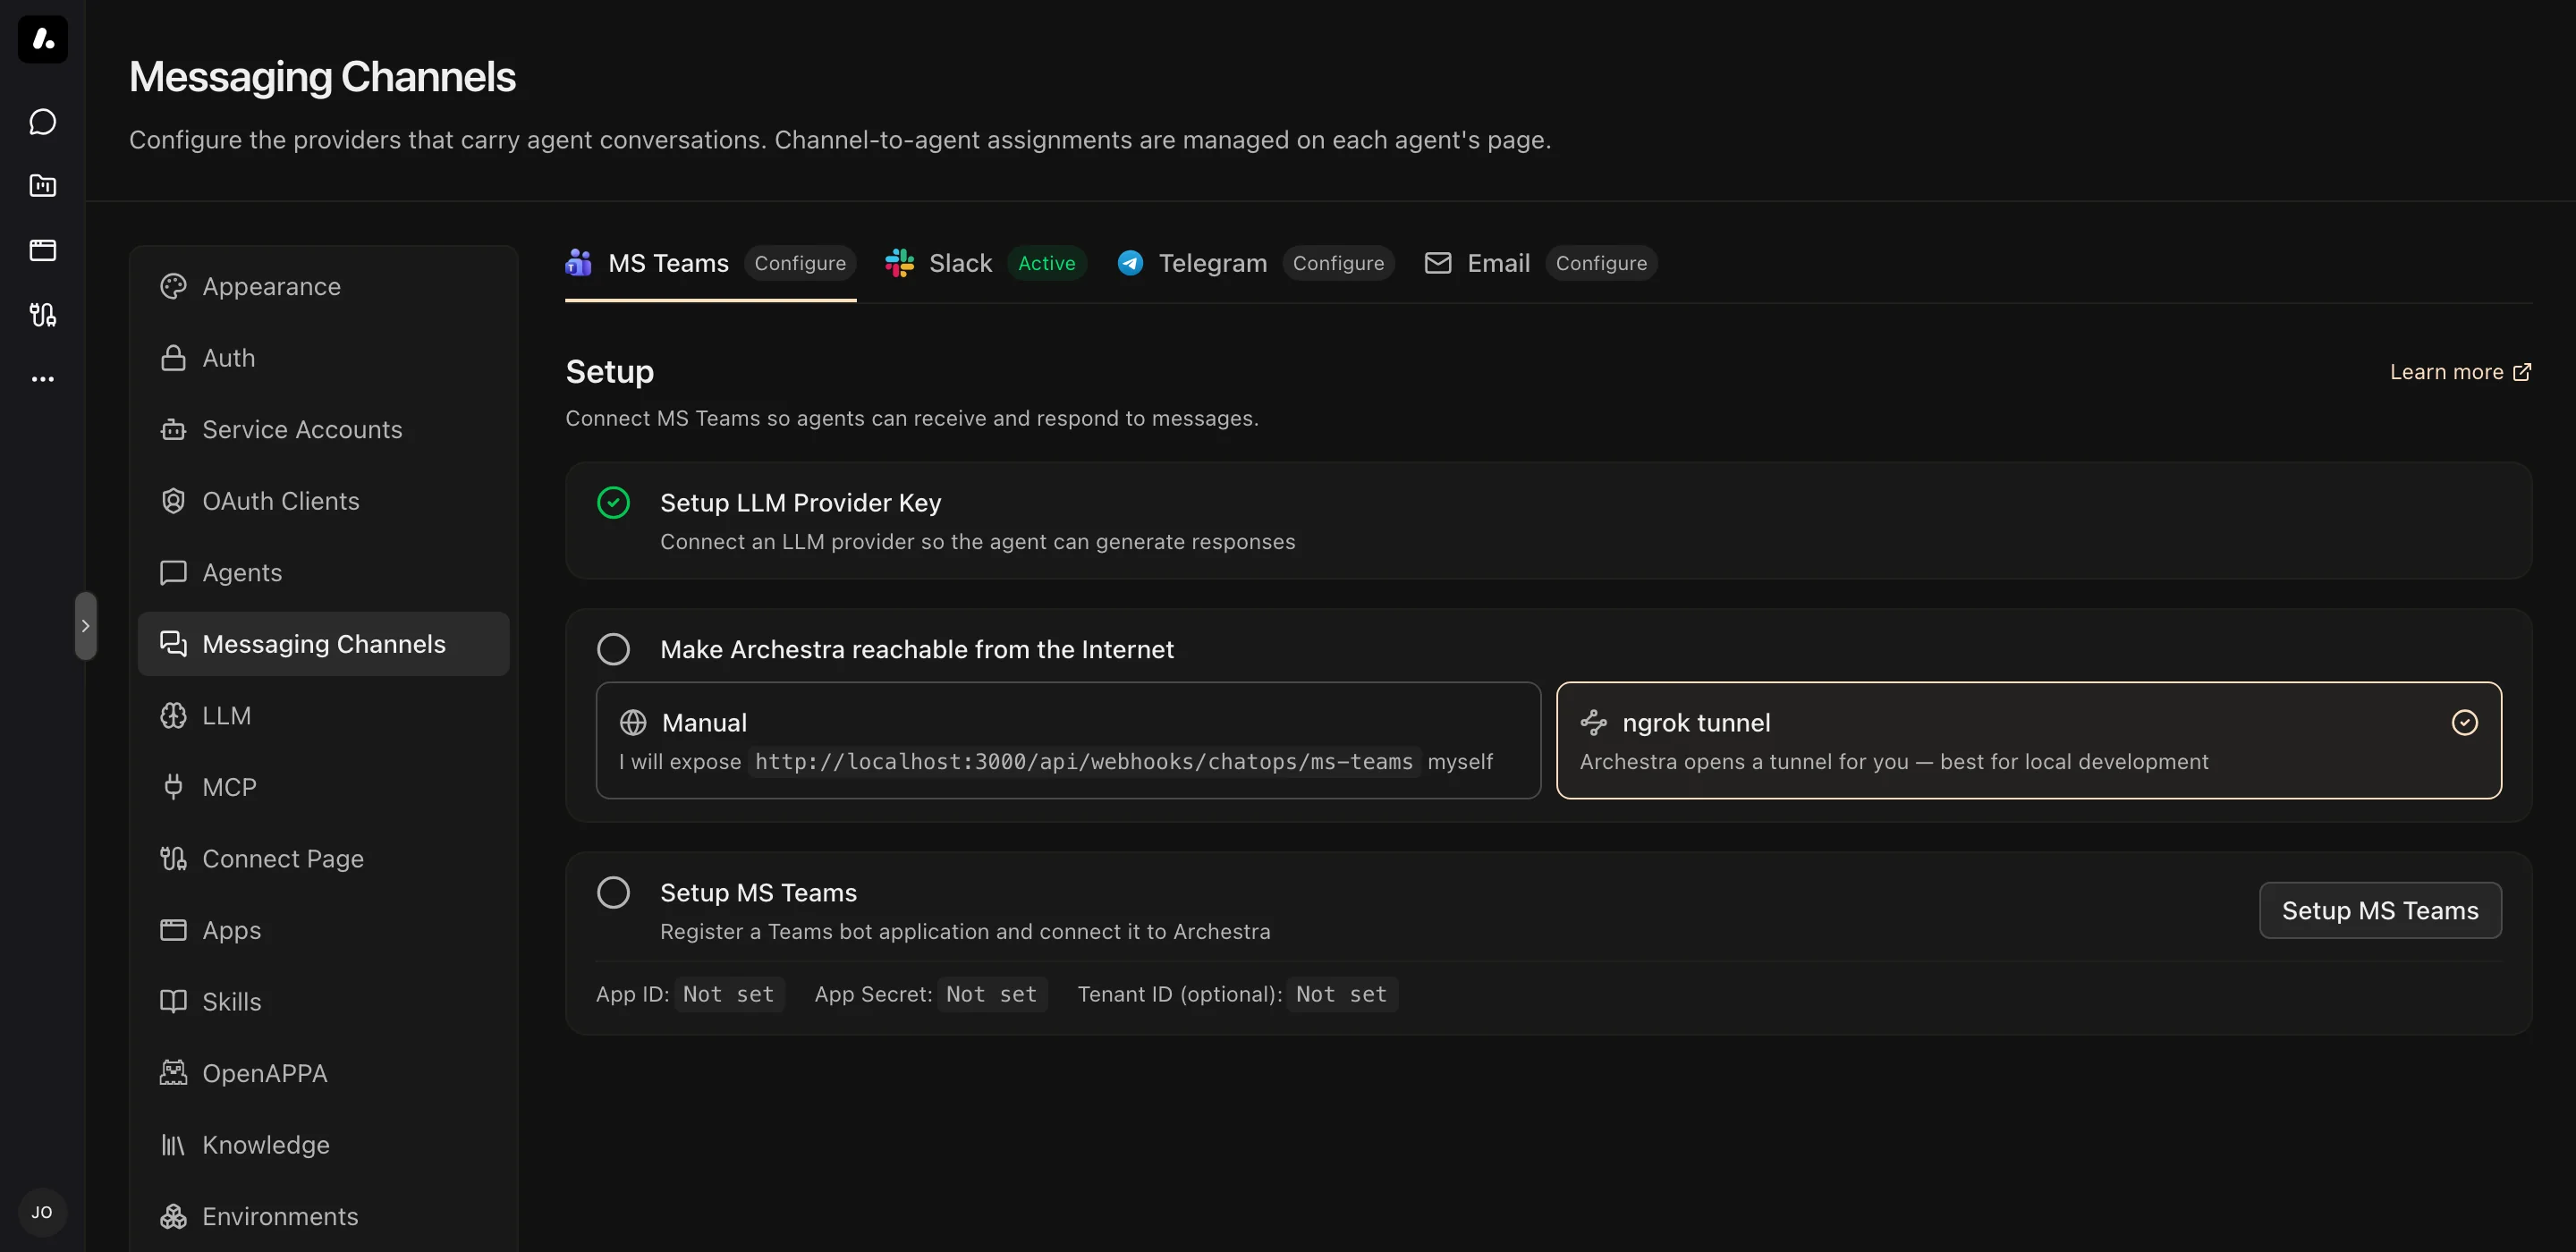Viewport: 2576px width, 1252px height.
Task: Open Knowledge settings
Action: pyautogui.click(x=323, y=1145)
